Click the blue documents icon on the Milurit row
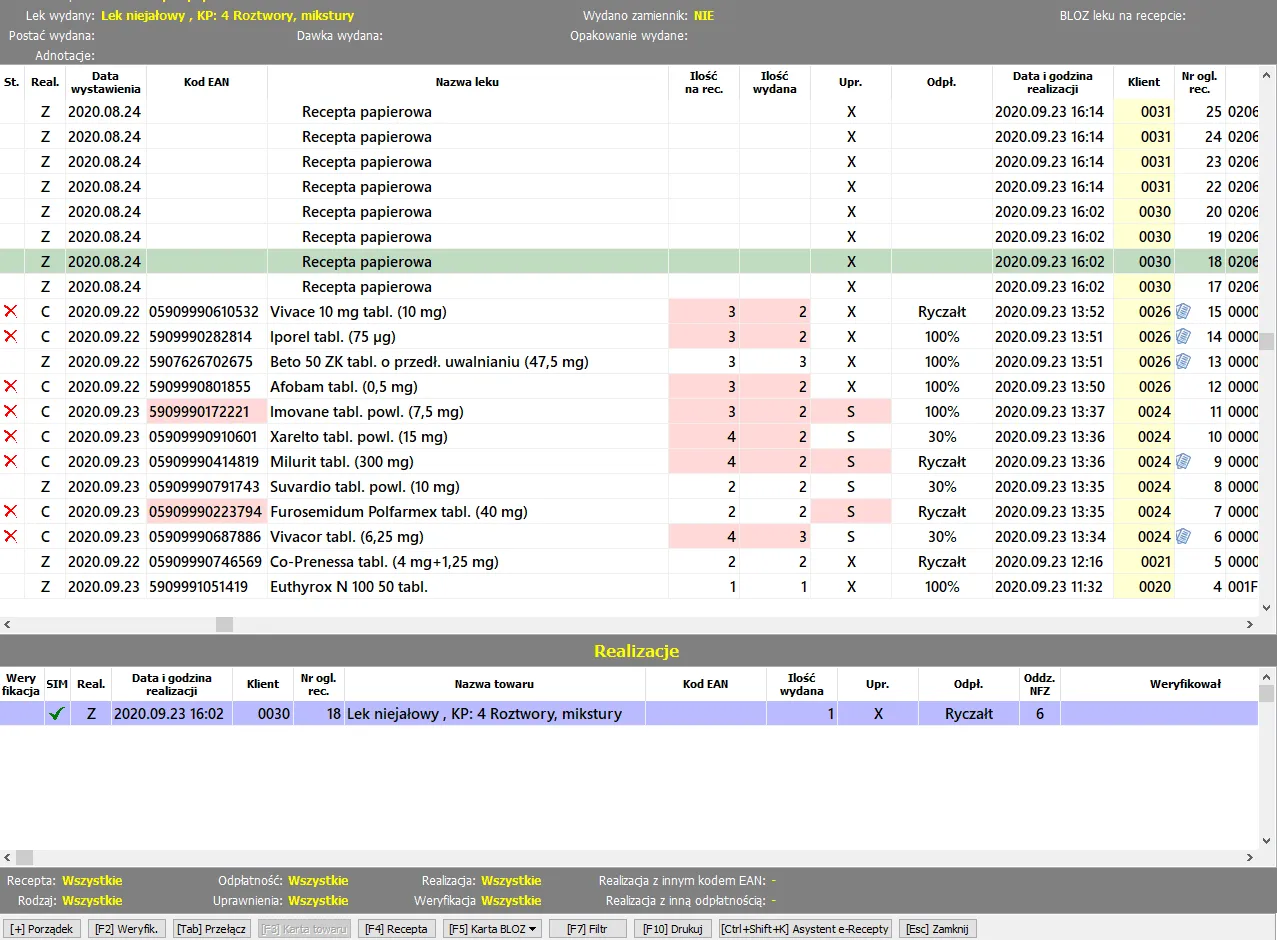 [1182, 461]
